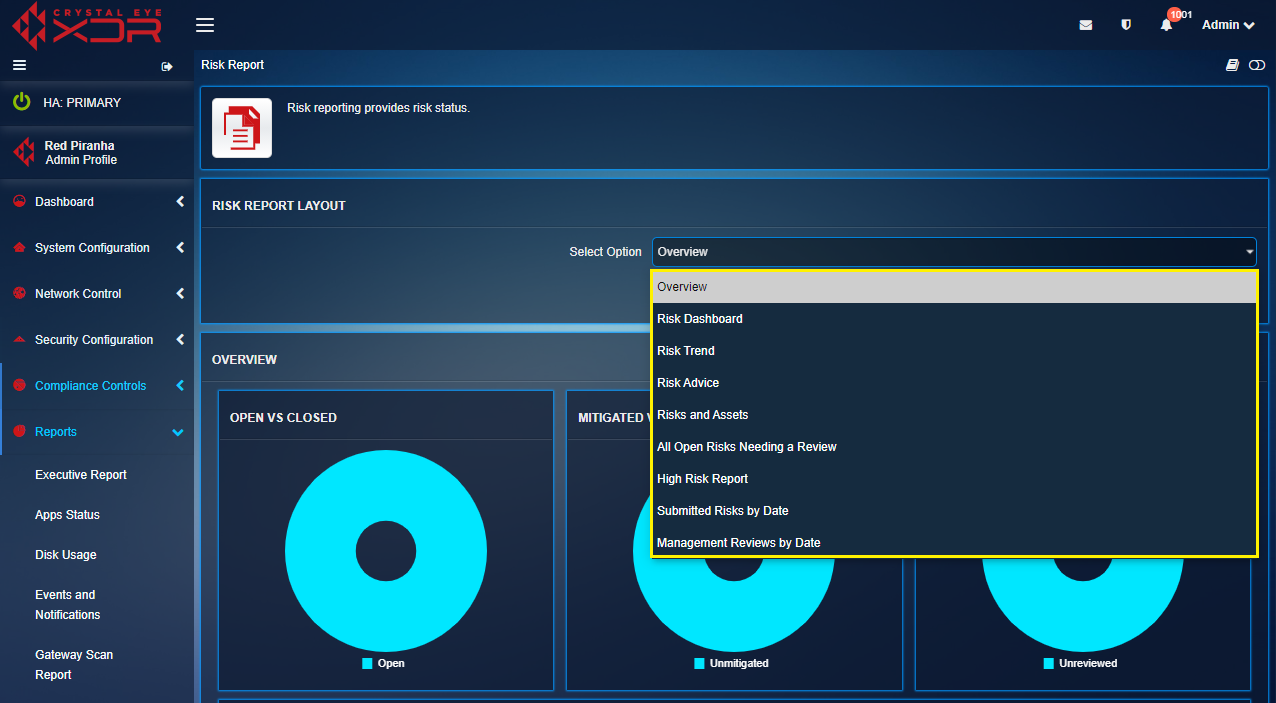Screen dimensions: 1276x703
Task: Click the OPEN VS CLOSED chart title
Action: (283, 418)
